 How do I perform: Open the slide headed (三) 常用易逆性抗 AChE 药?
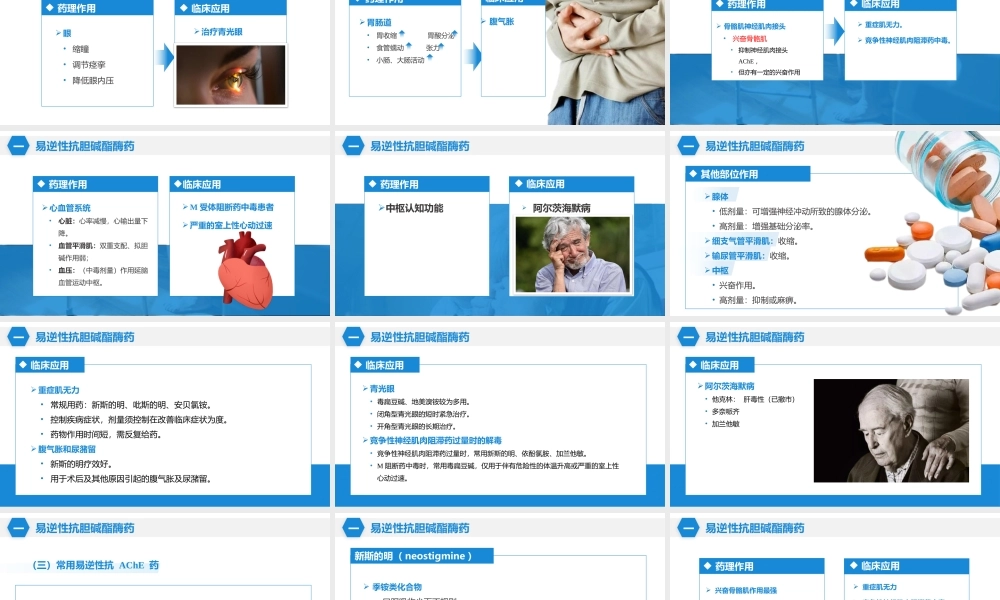click(x=165, y=557)
